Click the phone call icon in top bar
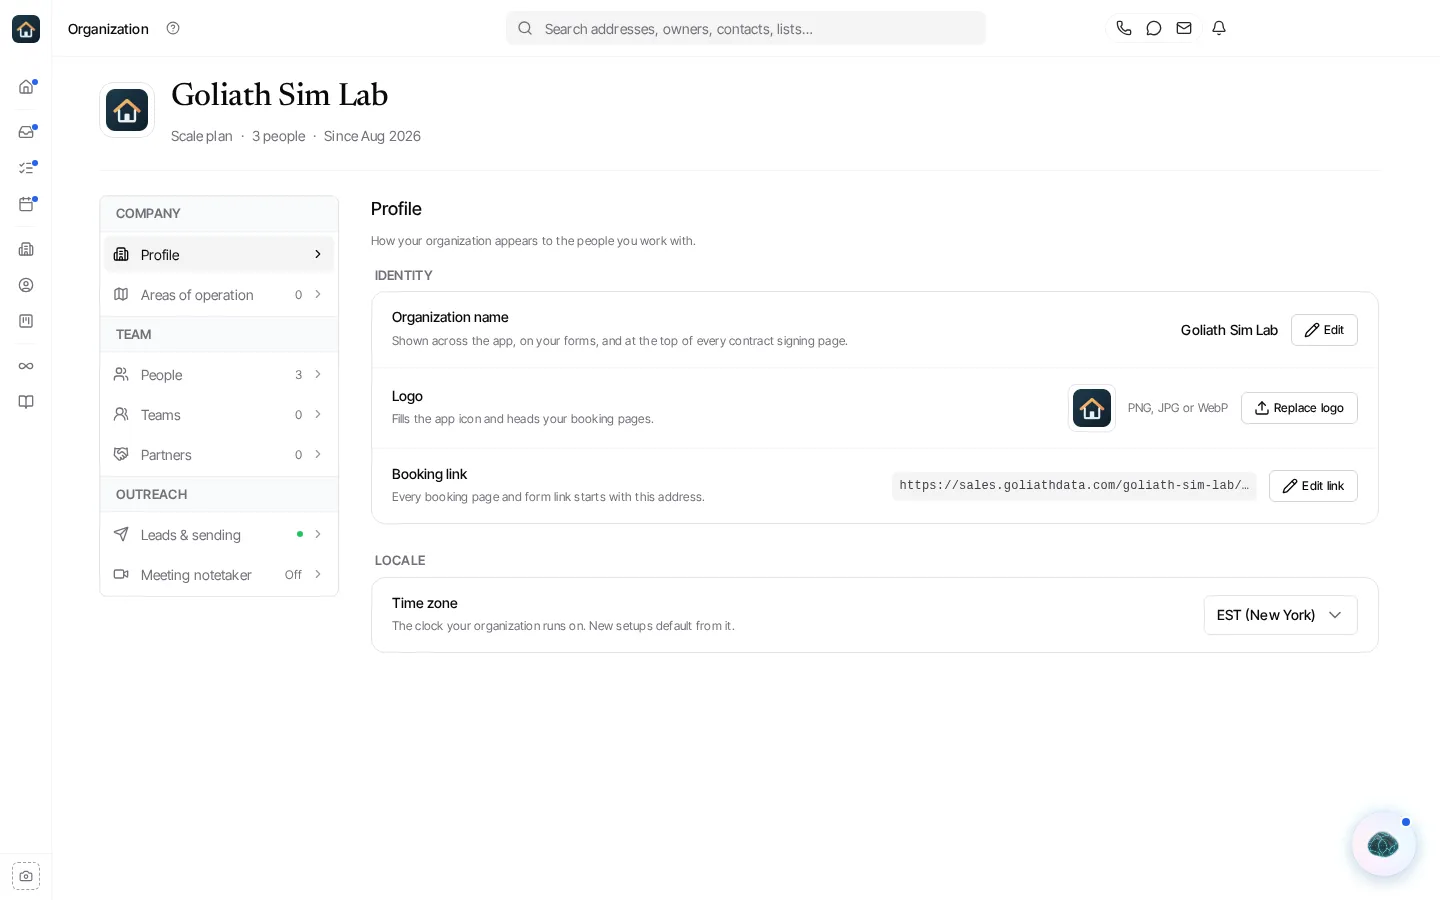The height and width of the screenshot is (900, 1440). click(x=1124, y=28)
